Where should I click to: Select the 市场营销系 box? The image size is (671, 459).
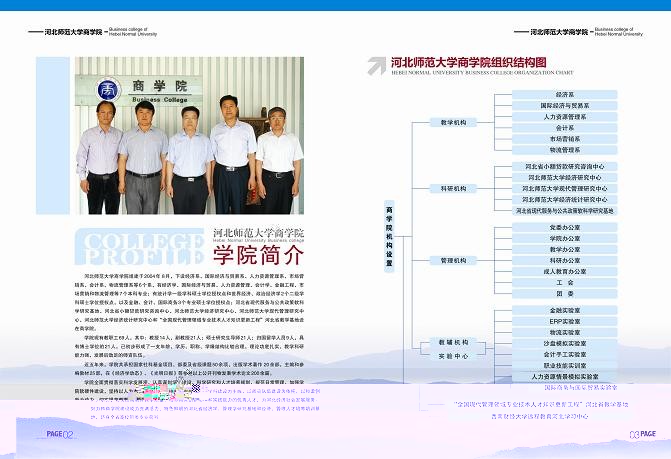point(564,139)
